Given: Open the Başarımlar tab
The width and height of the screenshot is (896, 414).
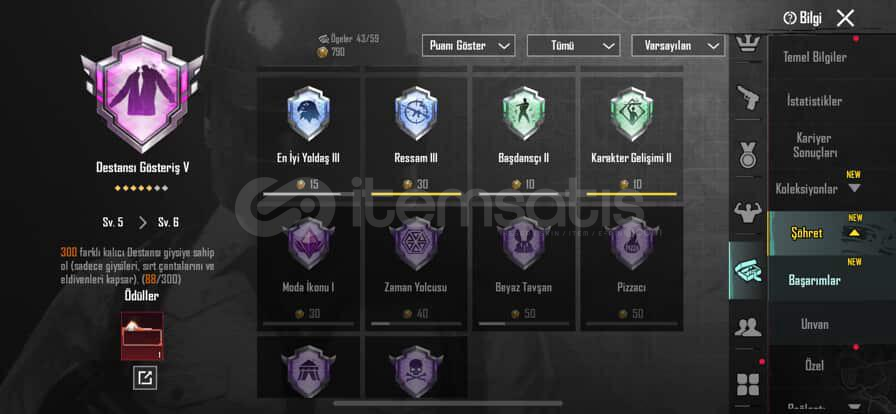Looking at the screenshot, I should coord(814,280).
